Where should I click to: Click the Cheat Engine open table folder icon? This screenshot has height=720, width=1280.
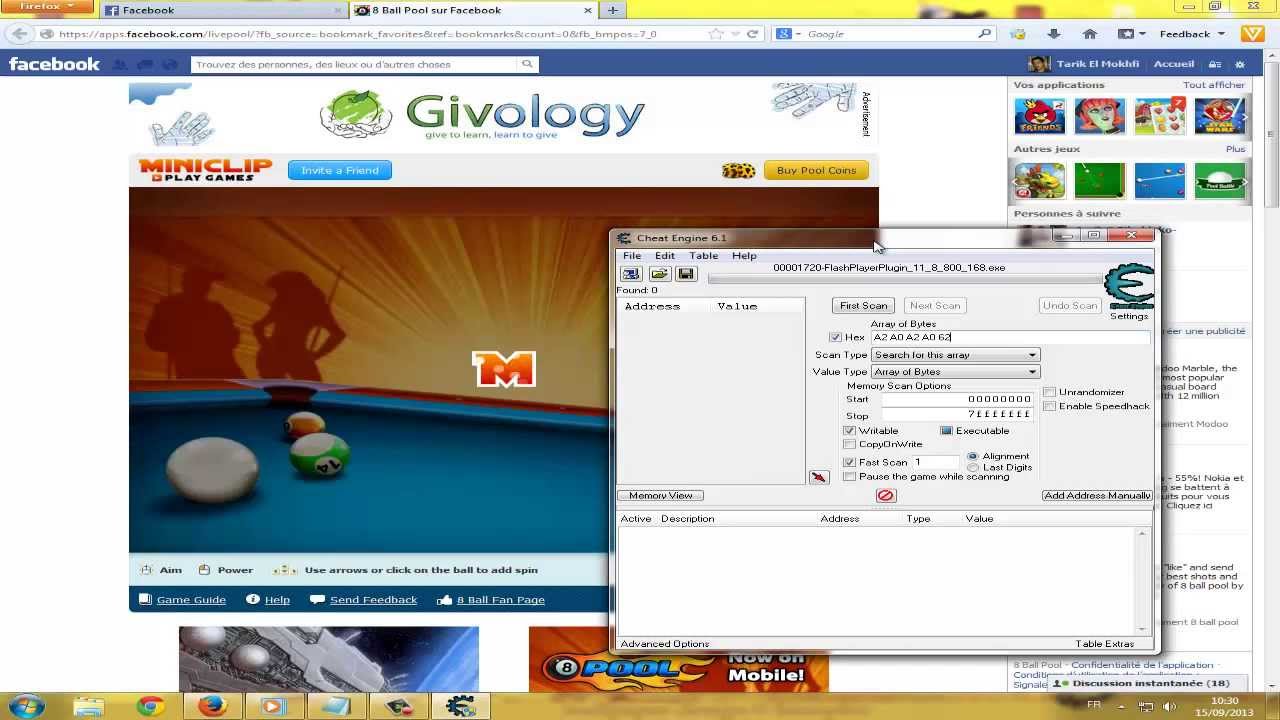[x=659, y=274]
